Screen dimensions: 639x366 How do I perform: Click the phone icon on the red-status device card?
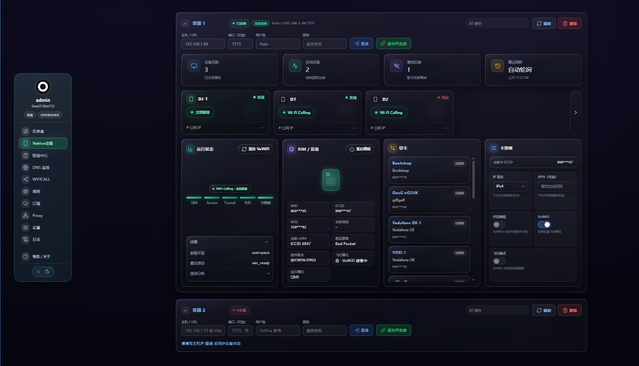pos(375,99)
